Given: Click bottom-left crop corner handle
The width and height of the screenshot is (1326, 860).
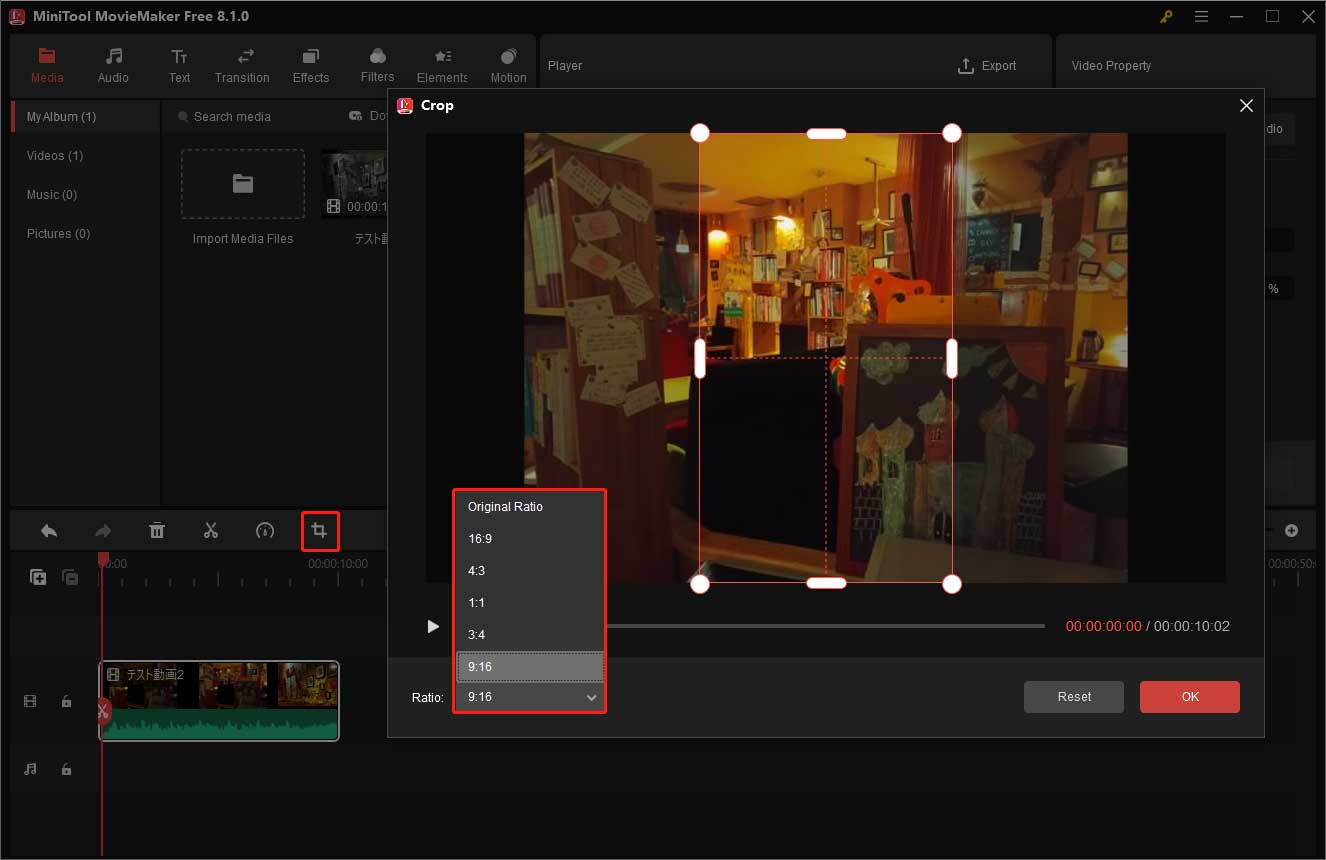Looking at the screenshot, I should (x=700, y=583).
